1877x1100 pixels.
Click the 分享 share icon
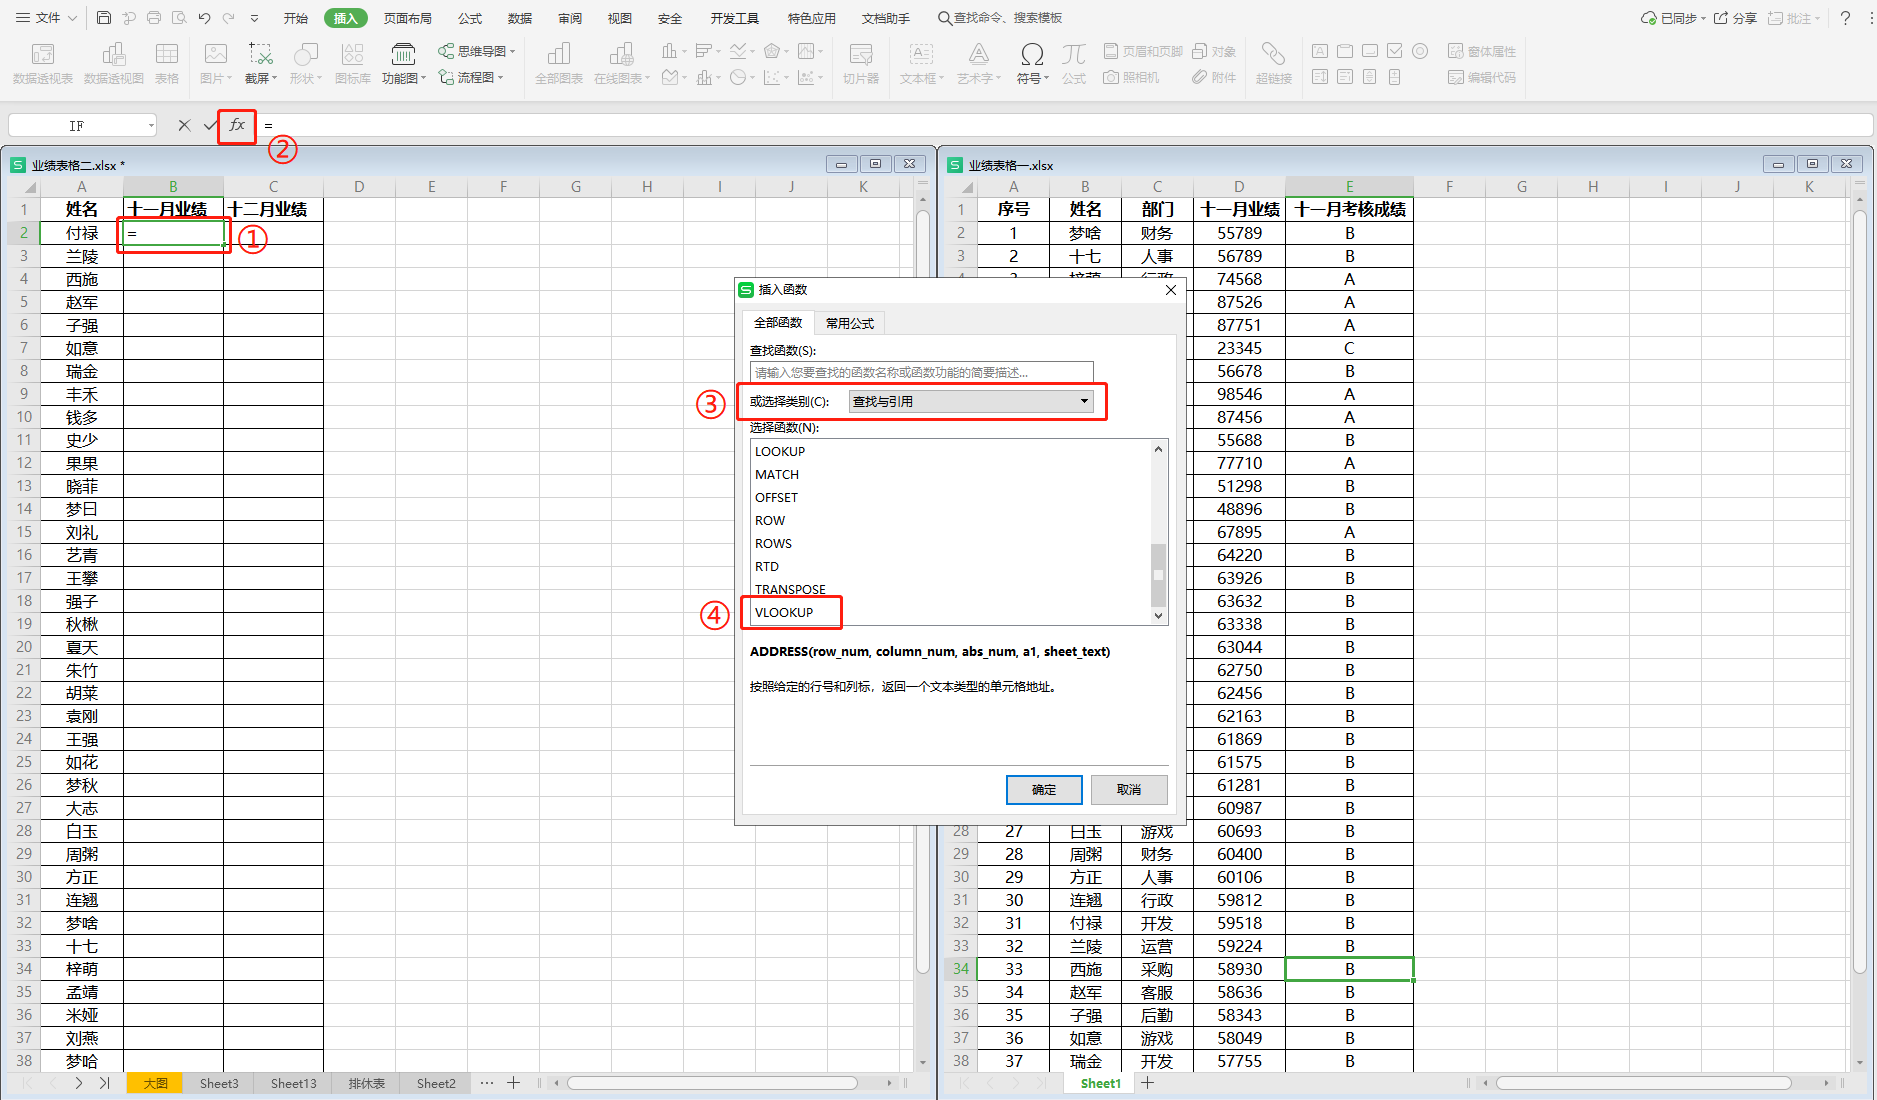(x=1721, y=18)
